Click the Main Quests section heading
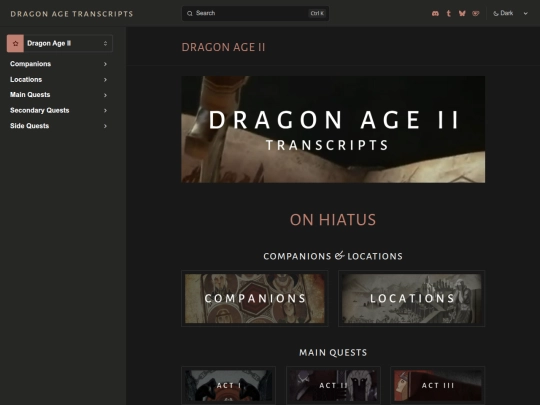Viewport: 540px width, 405px height. pos(333,352)
